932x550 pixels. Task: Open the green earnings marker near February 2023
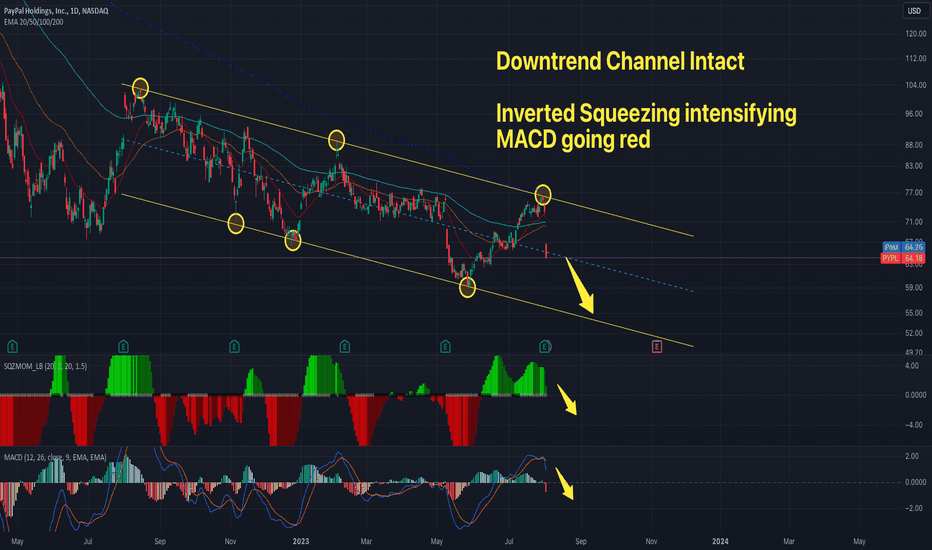click(x=344, y=347)
